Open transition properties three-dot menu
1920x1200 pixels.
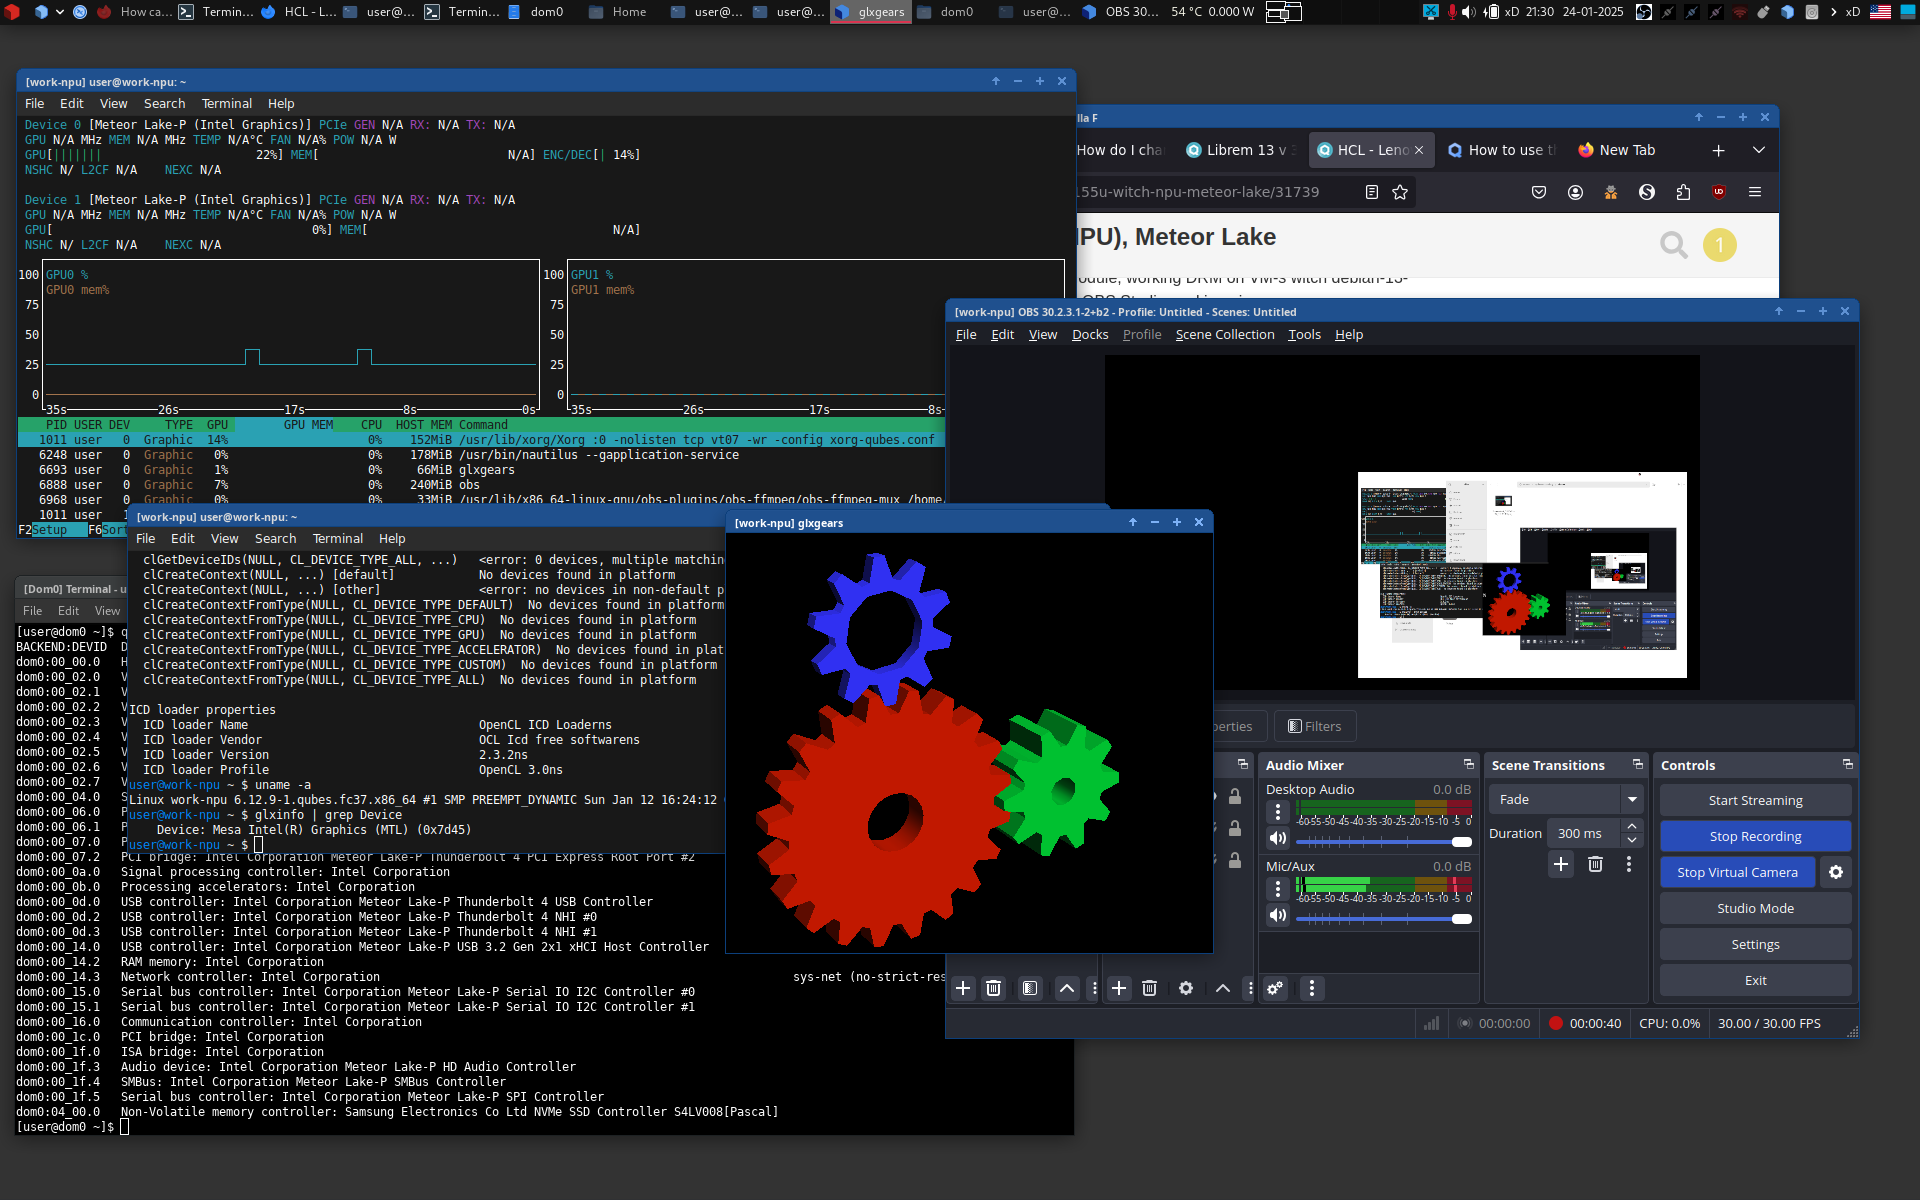(1629, 864)
